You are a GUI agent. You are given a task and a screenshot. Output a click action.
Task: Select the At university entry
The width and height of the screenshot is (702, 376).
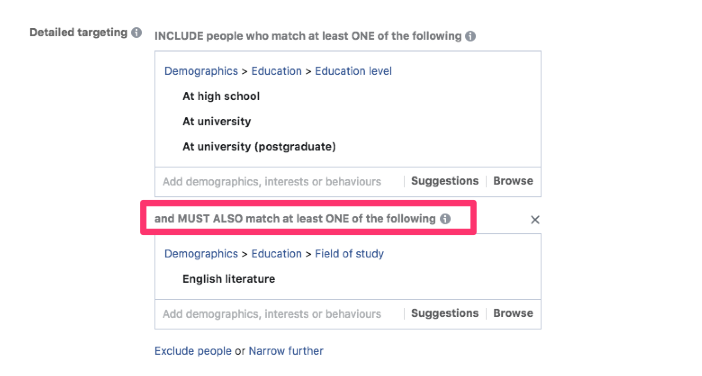[217, 121]
